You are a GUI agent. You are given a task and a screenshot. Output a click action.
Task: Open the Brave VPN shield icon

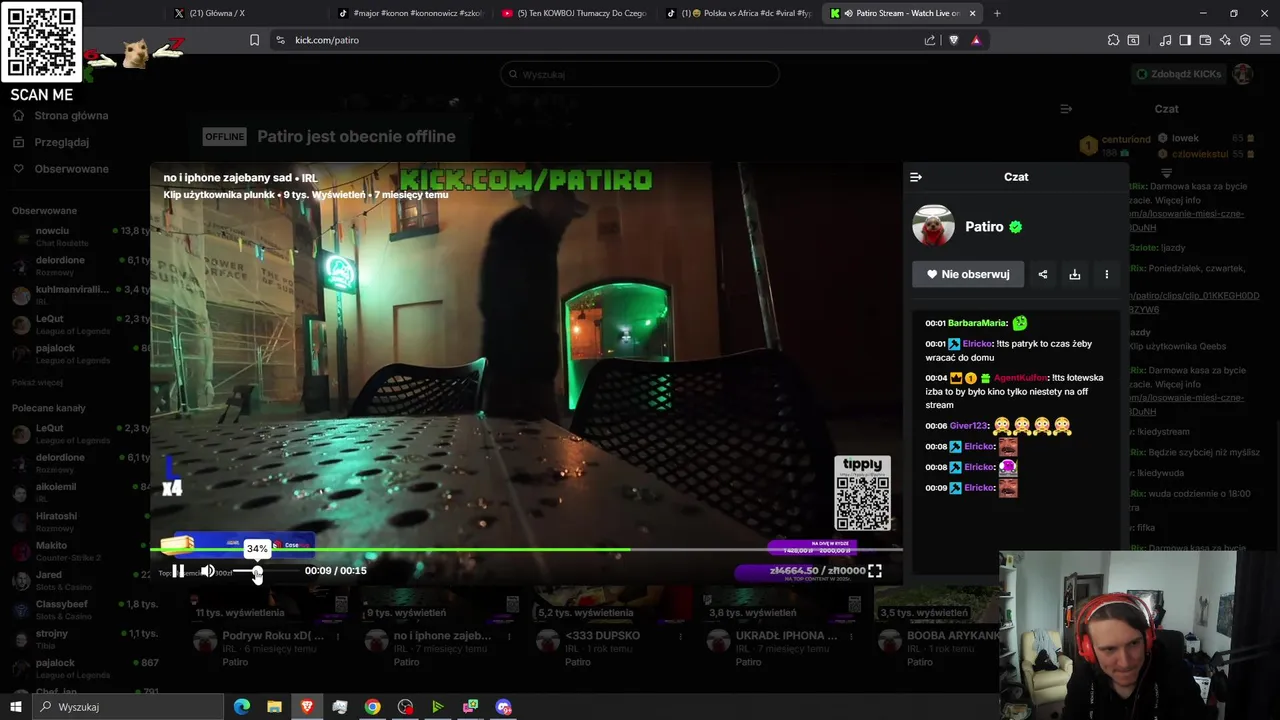(x=1245, y=40)
